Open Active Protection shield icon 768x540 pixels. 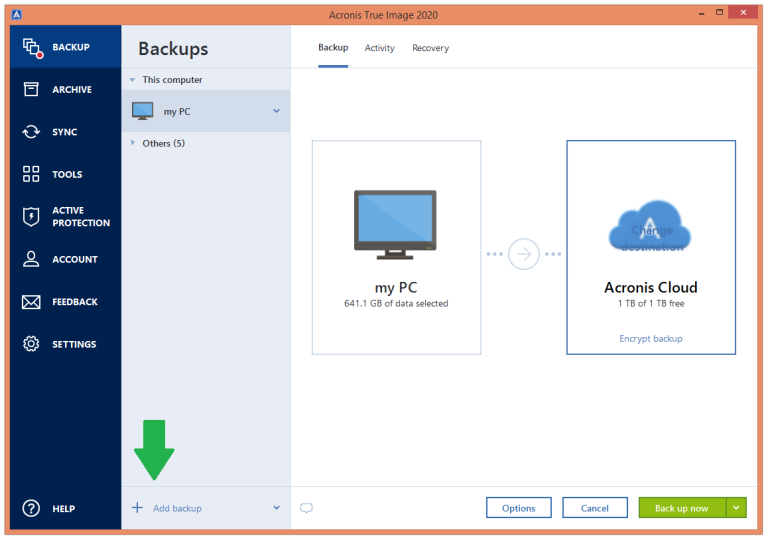(x=32, y=217)
